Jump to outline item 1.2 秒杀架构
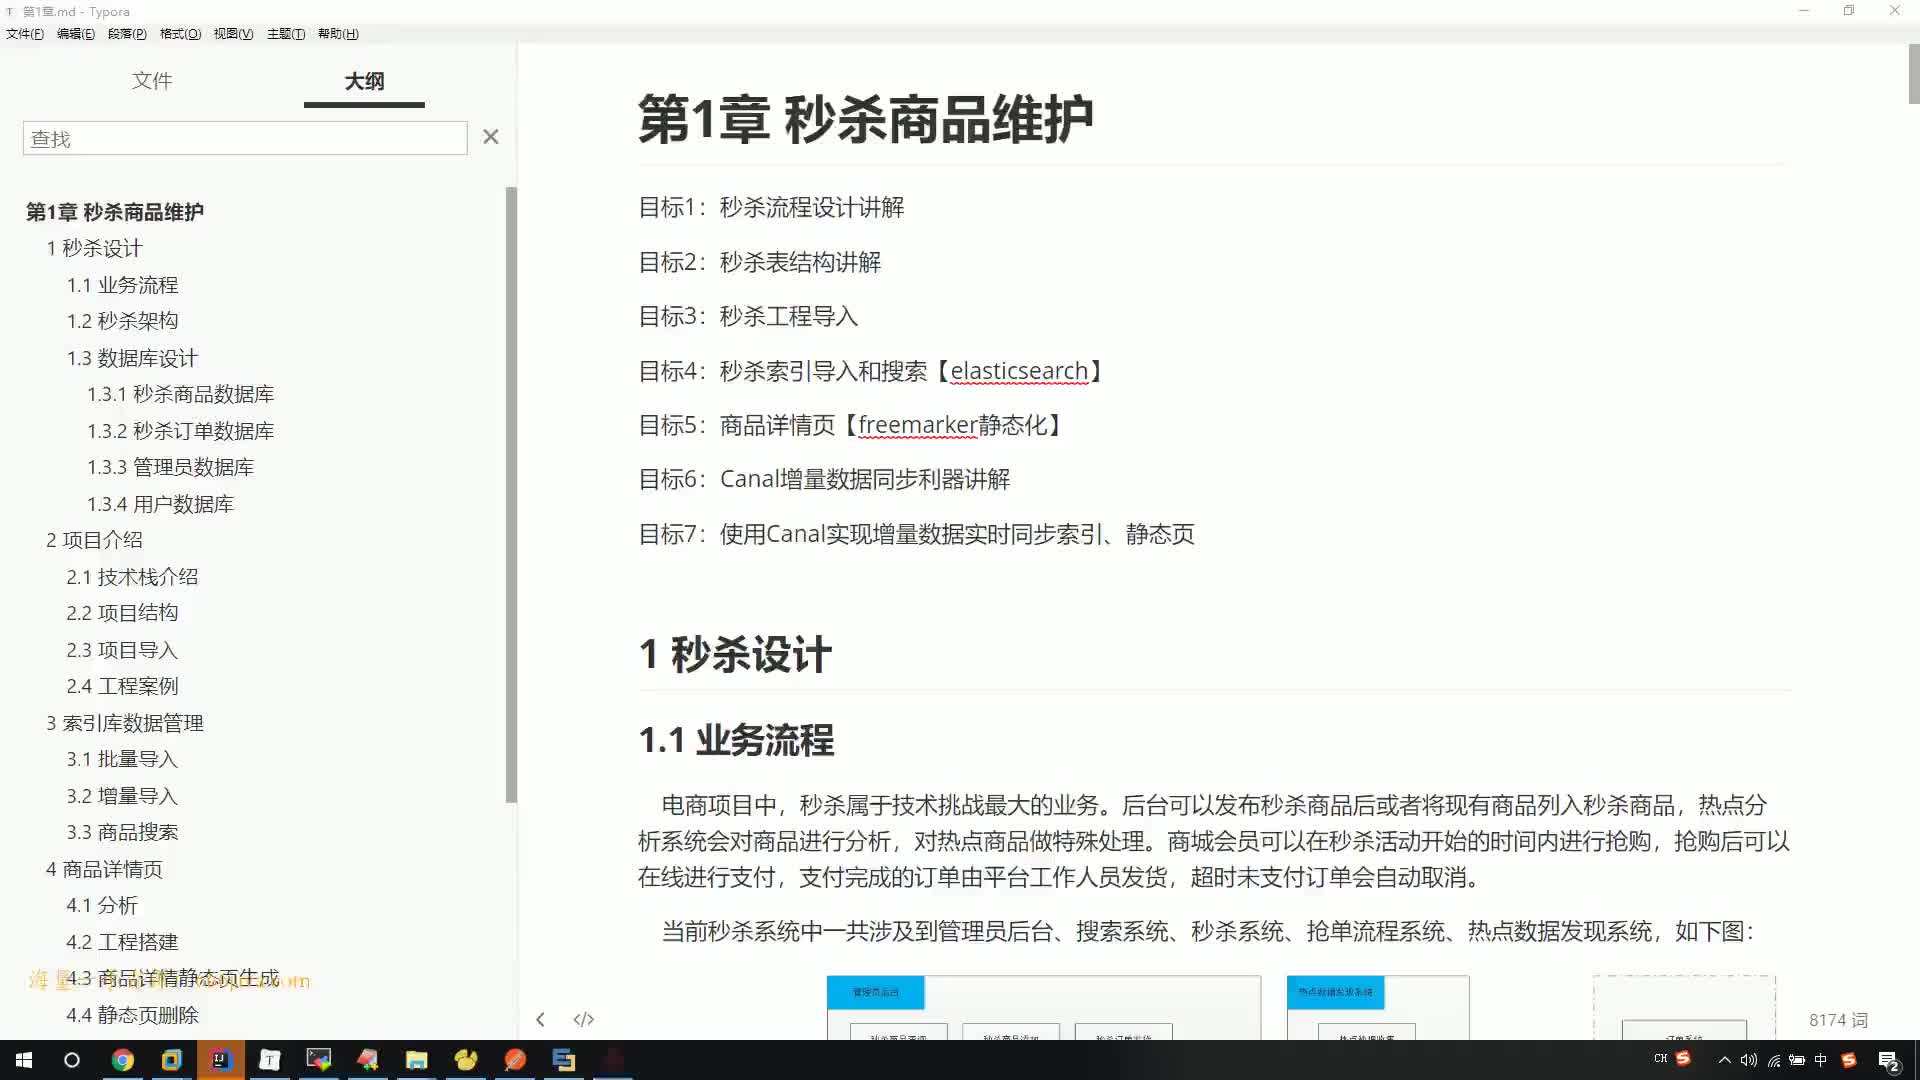The width and height of the screenshot is (1920, 1080). pyautogui.click(x=122, y=321)
